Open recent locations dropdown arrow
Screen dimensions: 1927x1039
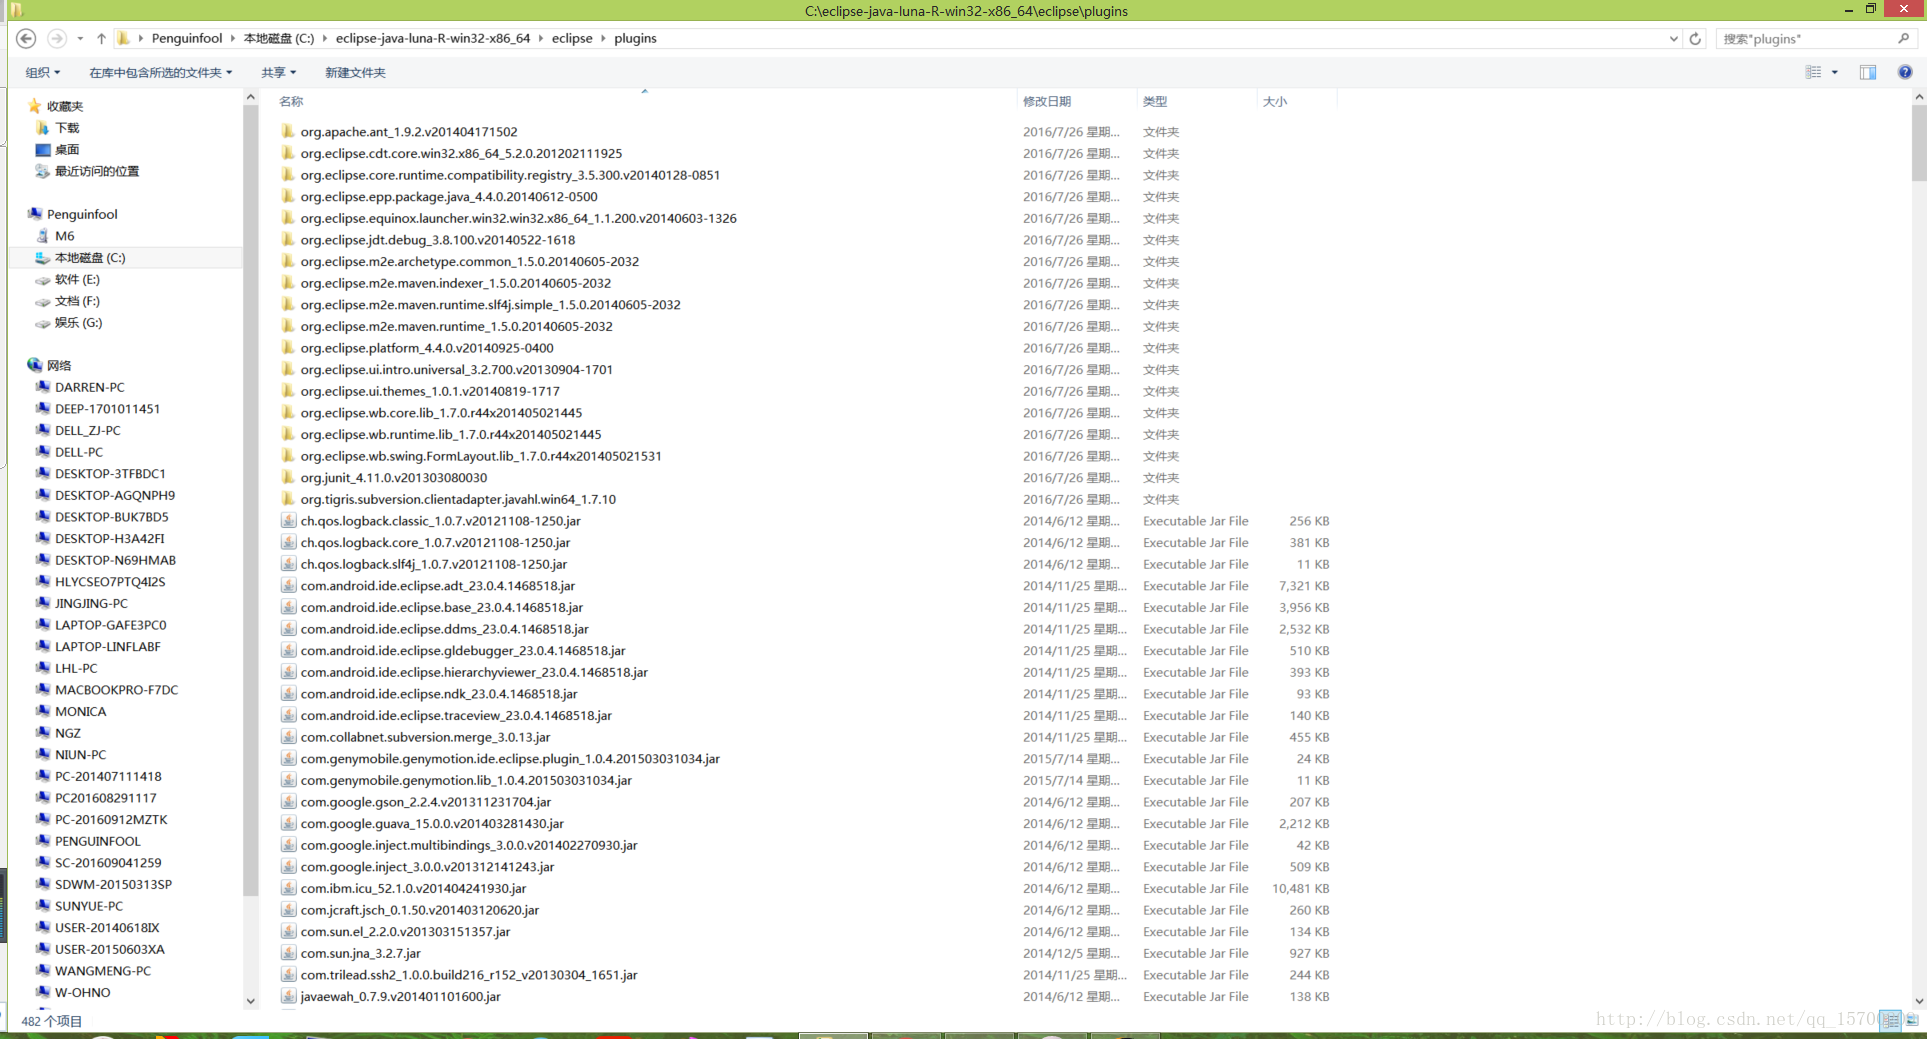point(80,39)
